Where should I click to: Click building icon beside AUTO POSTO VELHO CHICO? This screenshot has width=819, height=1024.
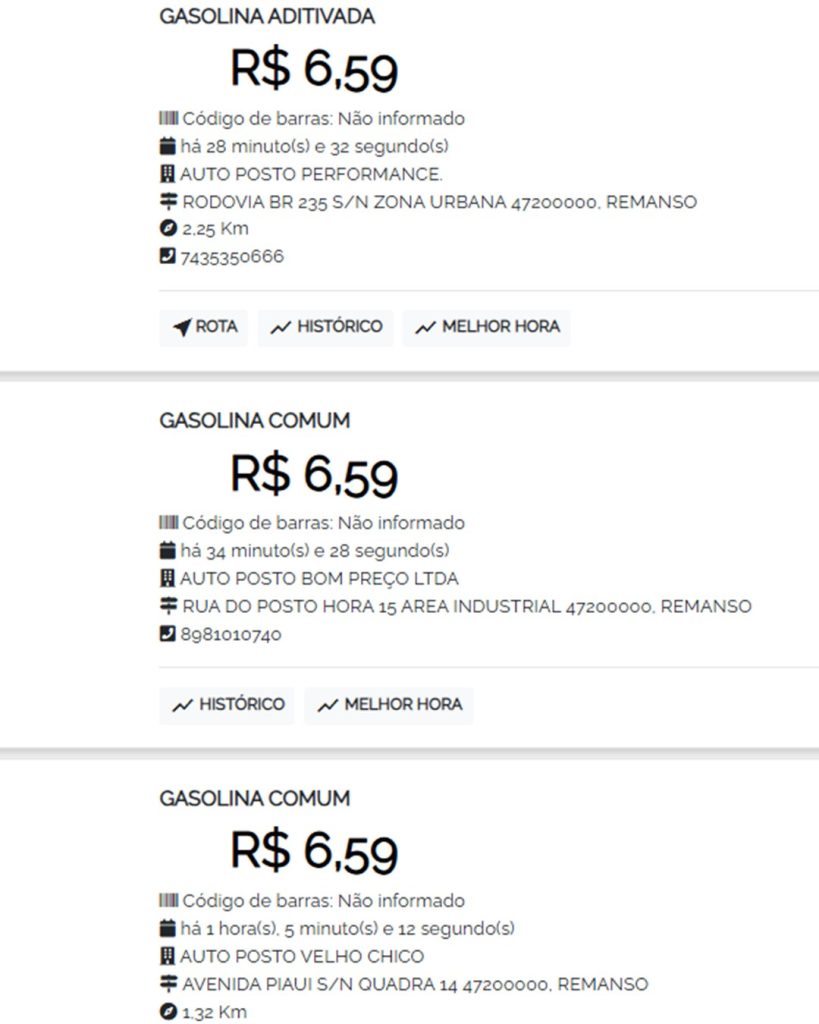(168, 956)
